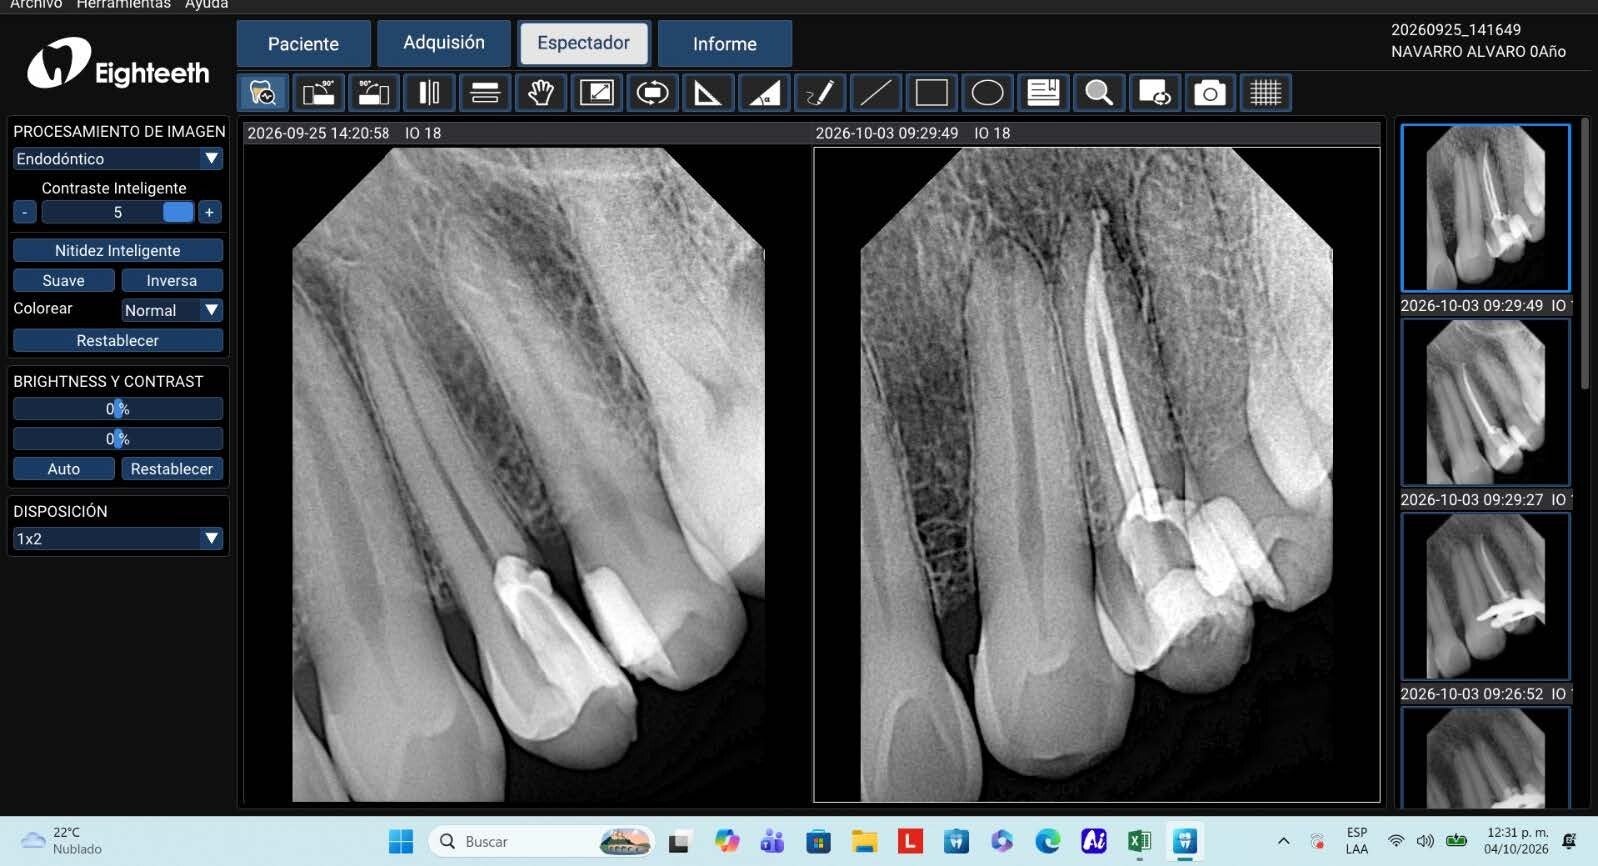Viewport: 1598px width, 866px height.
Task: Toggle the grid overlay
Action: tap(1266, 93)
